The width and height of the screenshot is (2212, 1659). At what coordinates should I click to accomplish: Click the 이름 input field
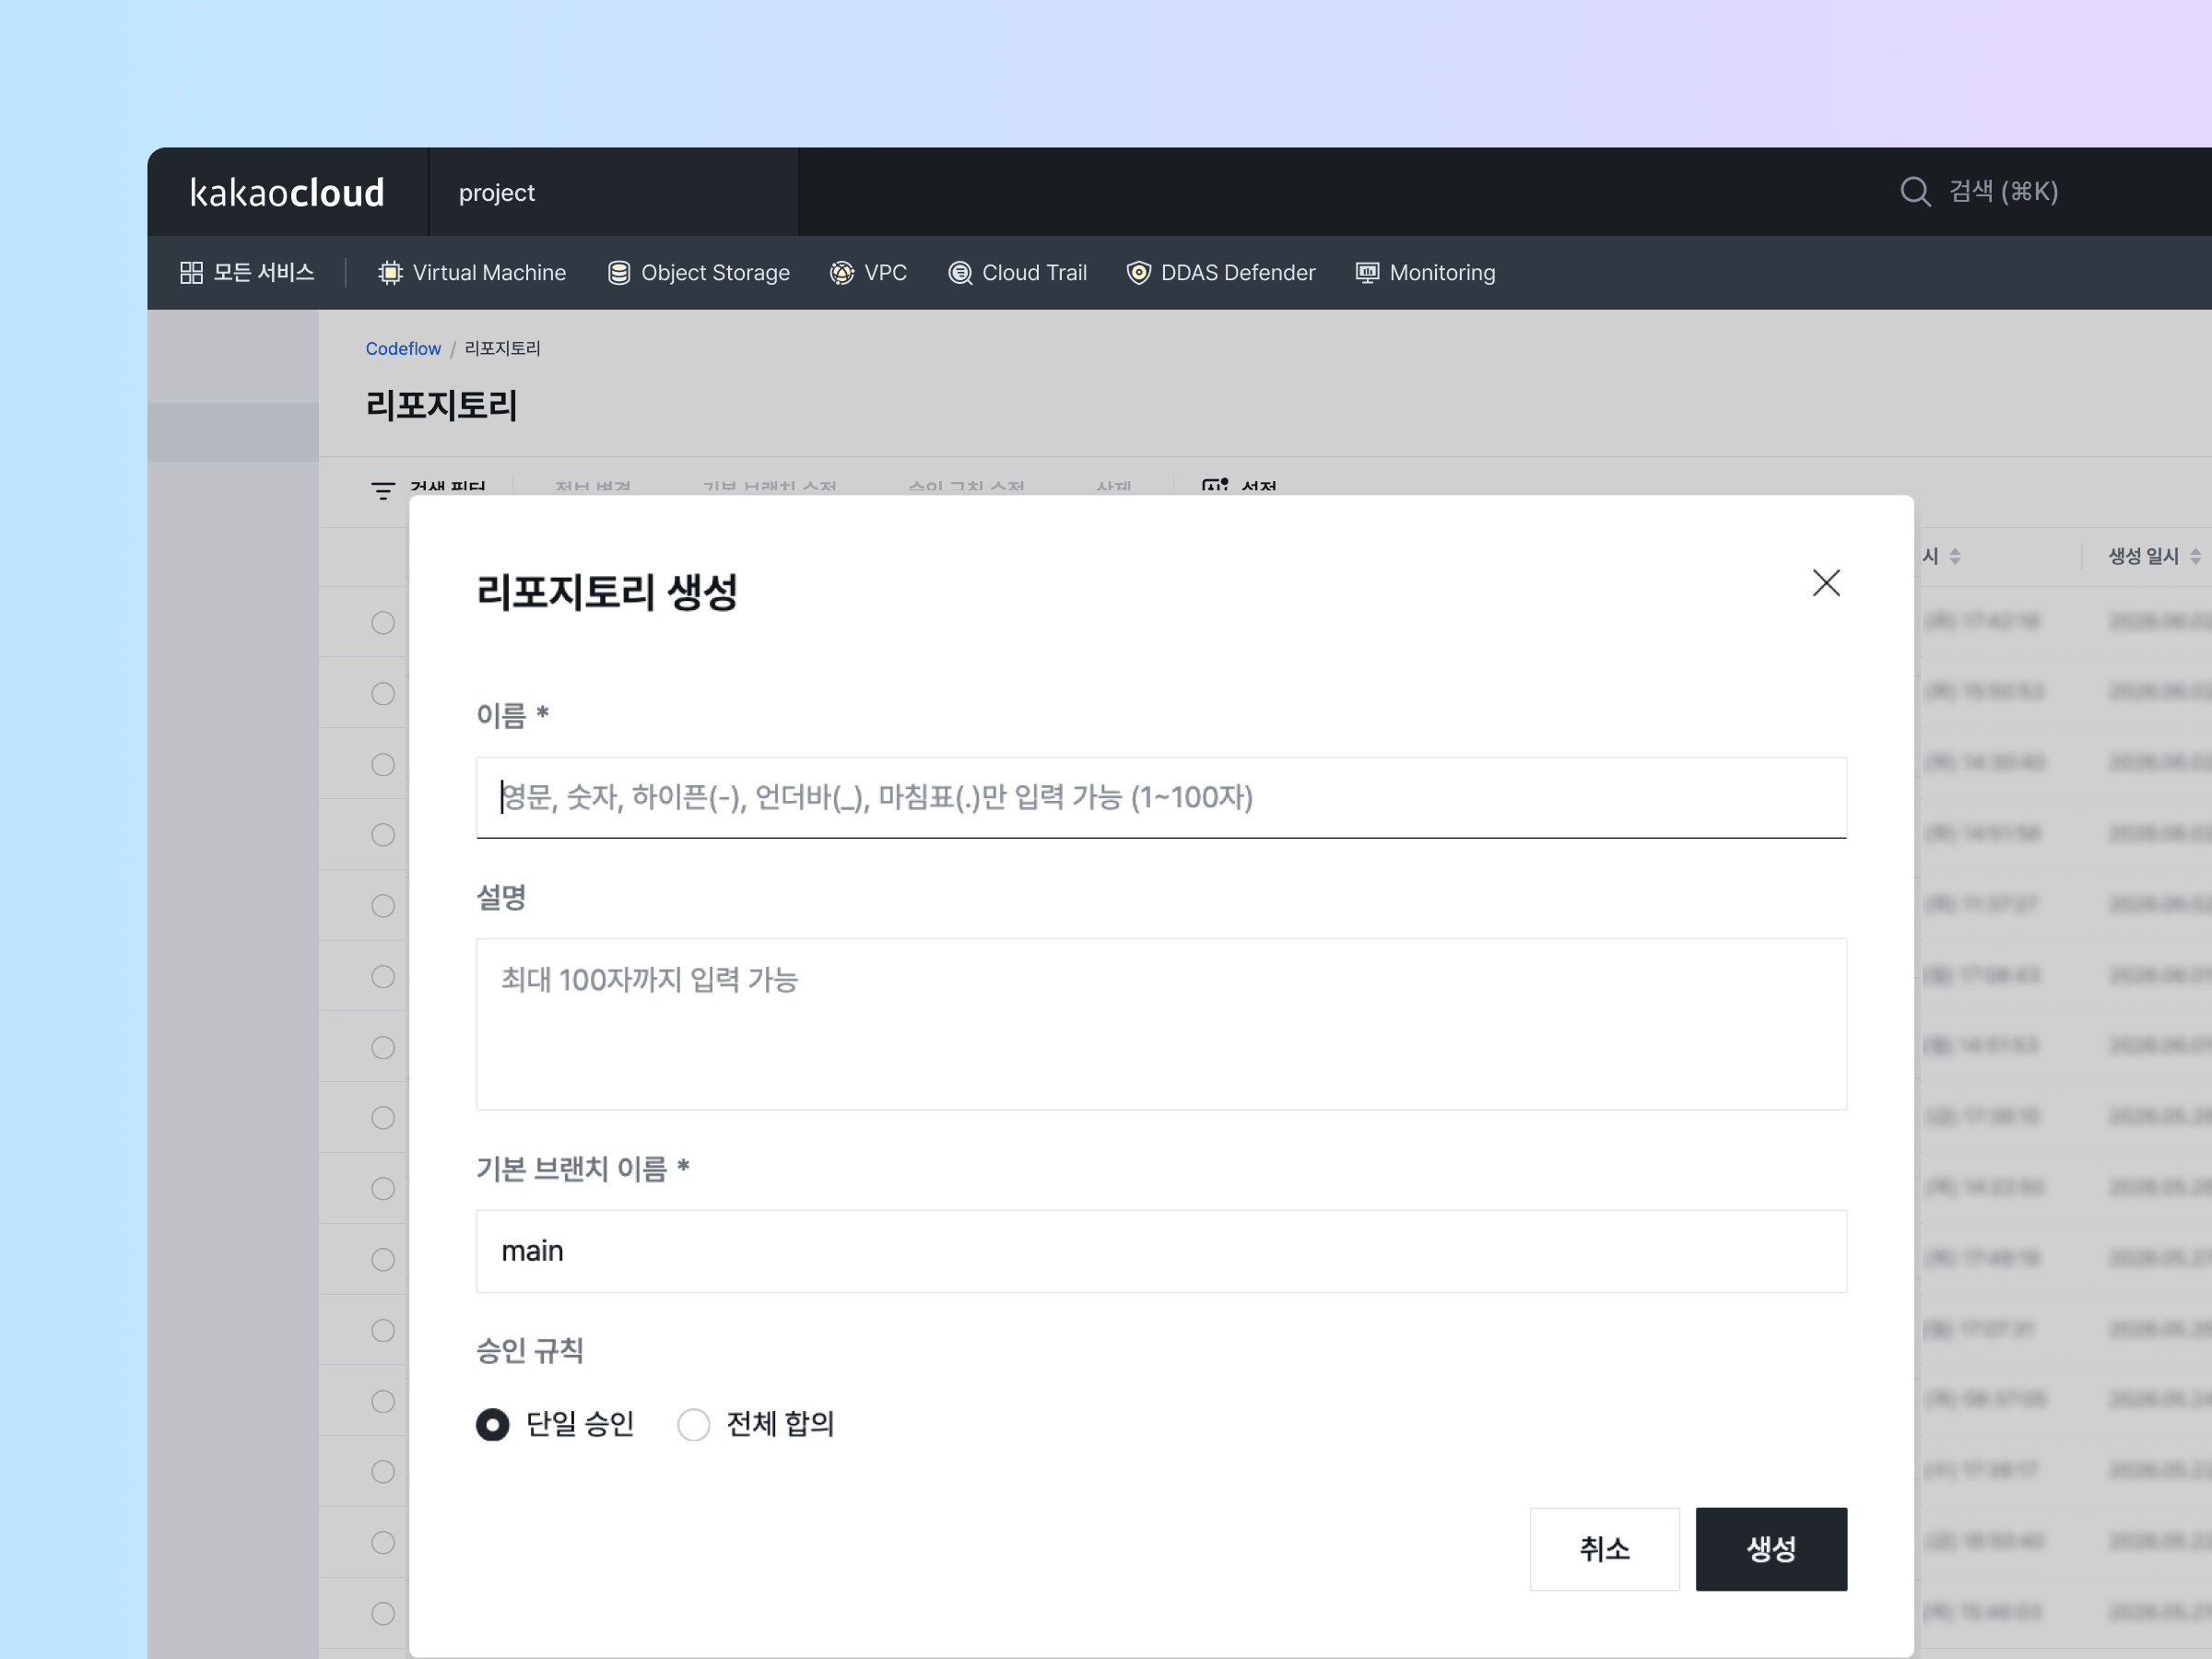click(1161, 797)
